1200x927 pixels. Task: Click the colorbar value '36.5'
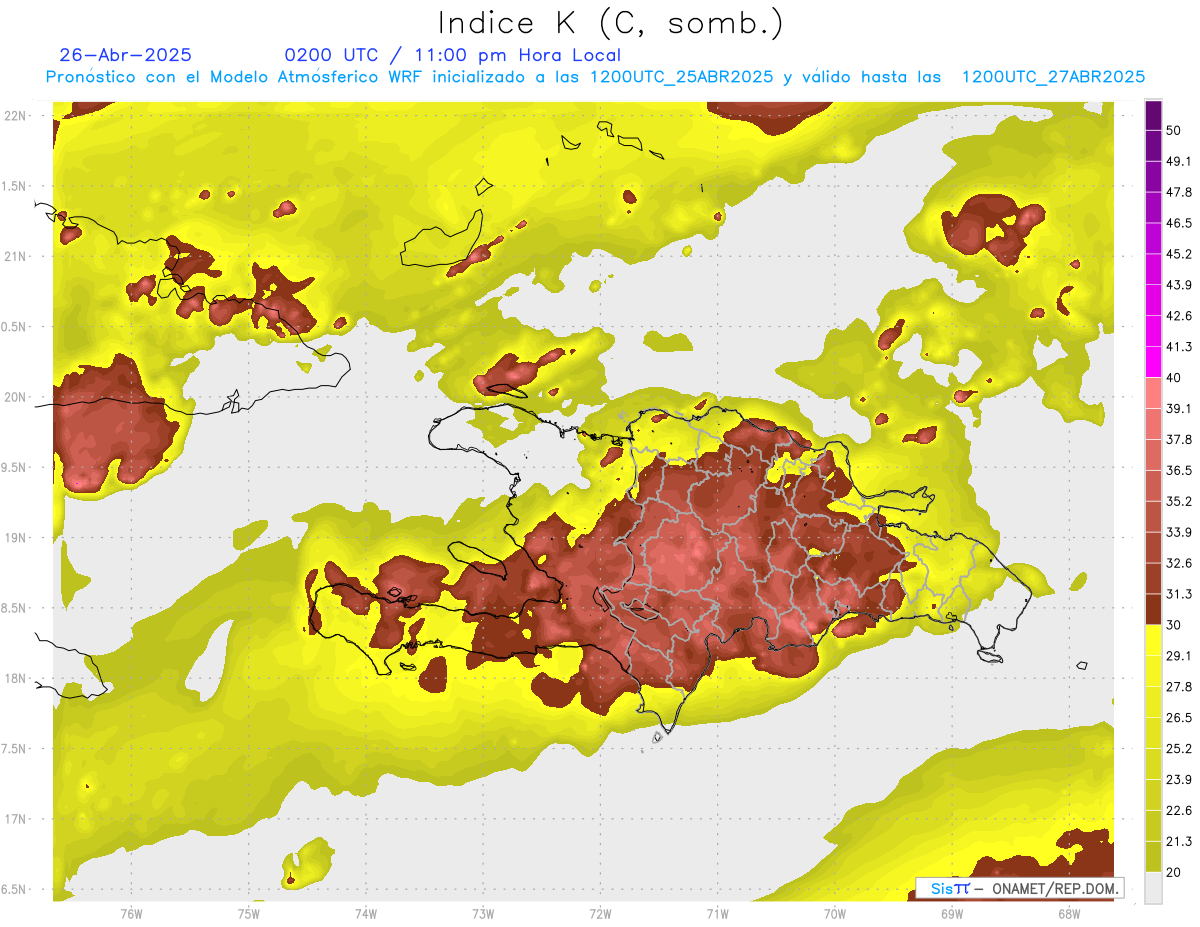pyautogui.click(x=1178, y=470)
